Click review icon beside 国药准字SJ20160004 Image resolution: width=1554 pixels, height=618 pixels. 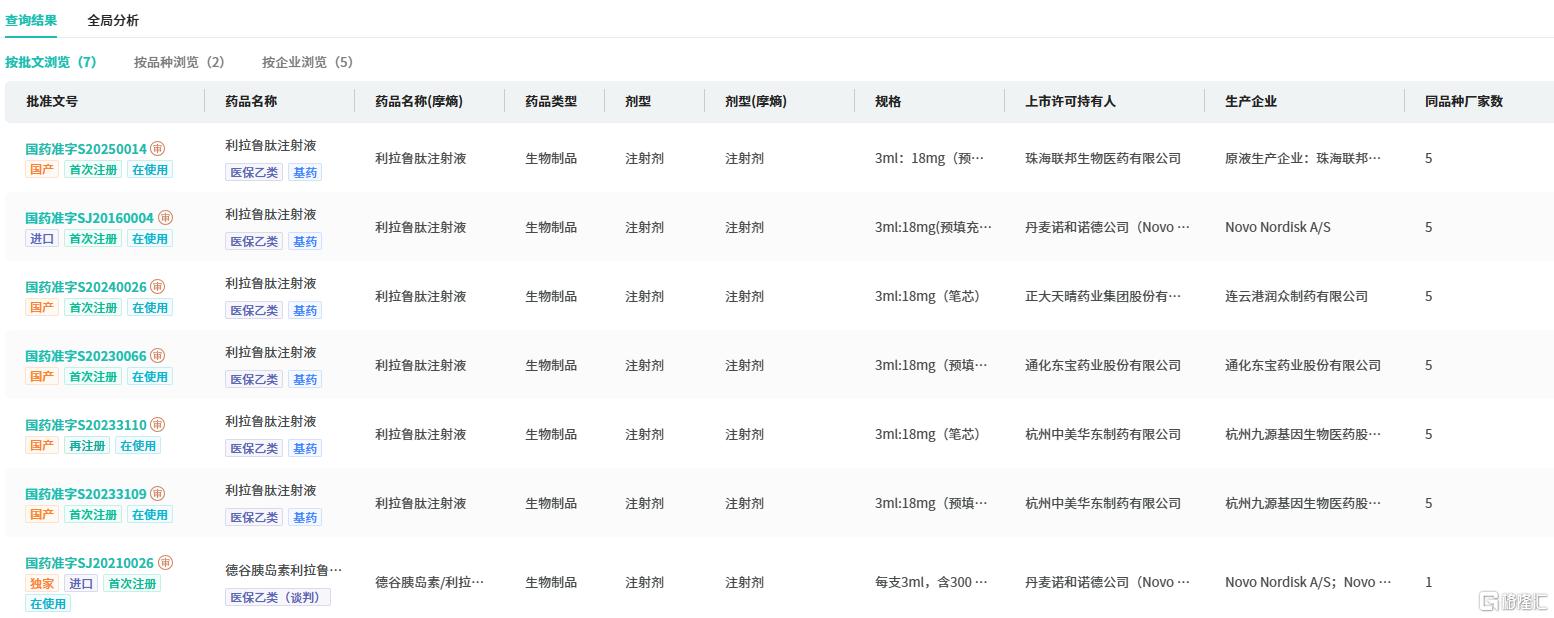pos(166,218)
